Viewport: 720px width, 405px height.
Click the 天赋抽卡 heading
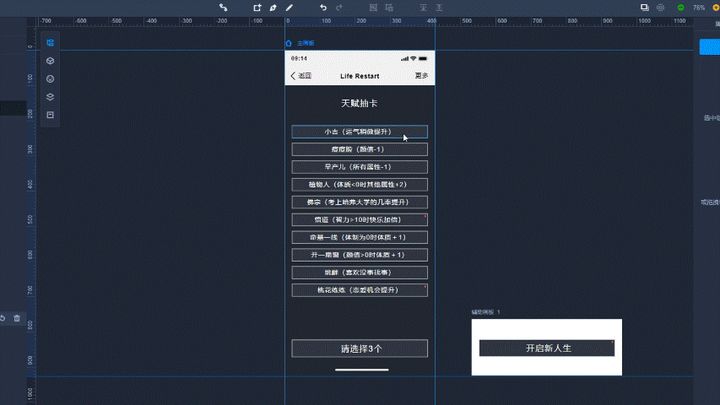pos(360,103)
